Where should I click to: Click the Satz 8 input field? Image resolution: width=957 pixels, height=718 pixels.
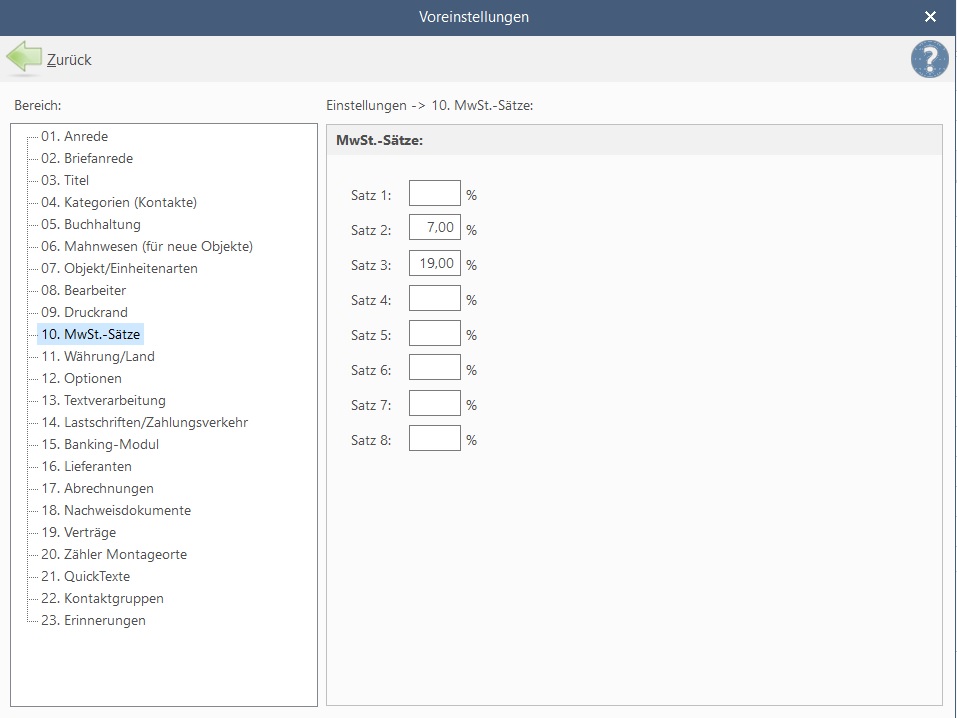pos(435,438)
